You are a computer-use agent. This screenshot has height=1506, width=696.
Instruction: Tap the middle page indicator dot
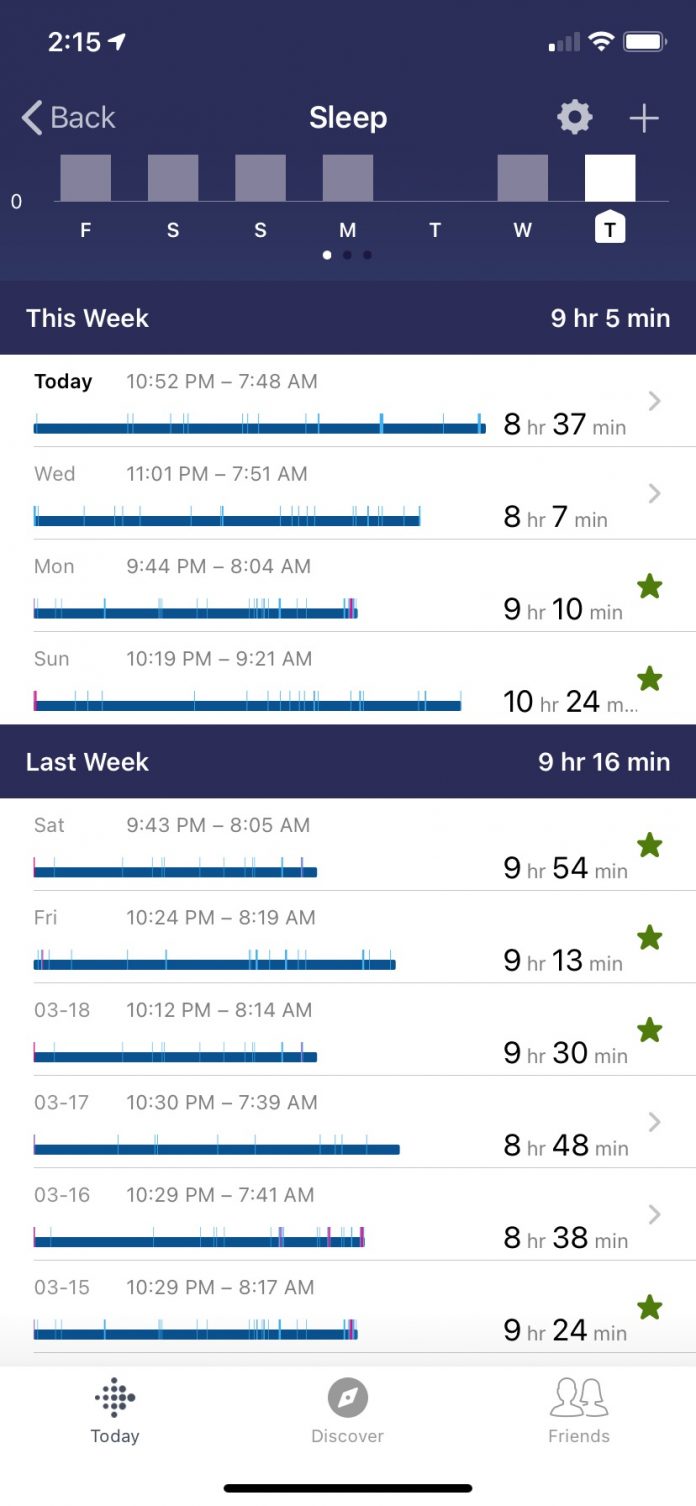pyautogui.click(x=347, y=255)
